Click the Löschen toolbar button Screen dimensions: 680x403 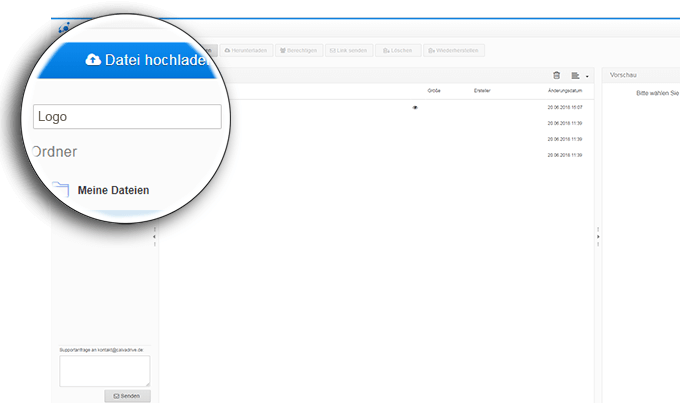click(x=398, y=50)
